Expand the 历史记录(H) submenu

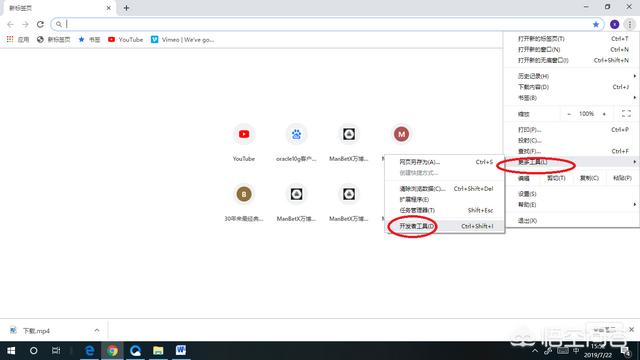pos(571,76)
